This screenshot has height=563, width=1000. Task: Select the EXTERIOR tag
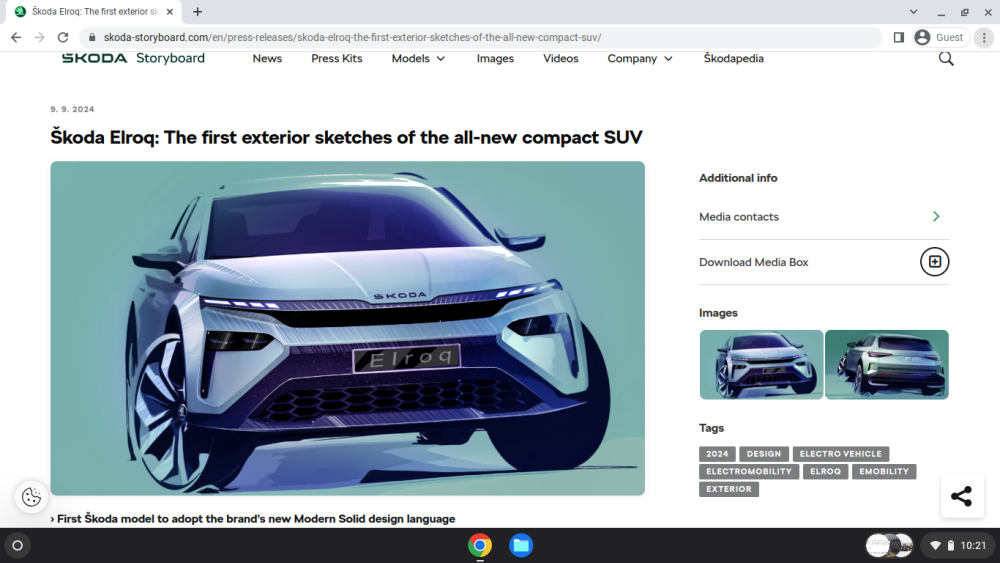[x=728, y=490]
